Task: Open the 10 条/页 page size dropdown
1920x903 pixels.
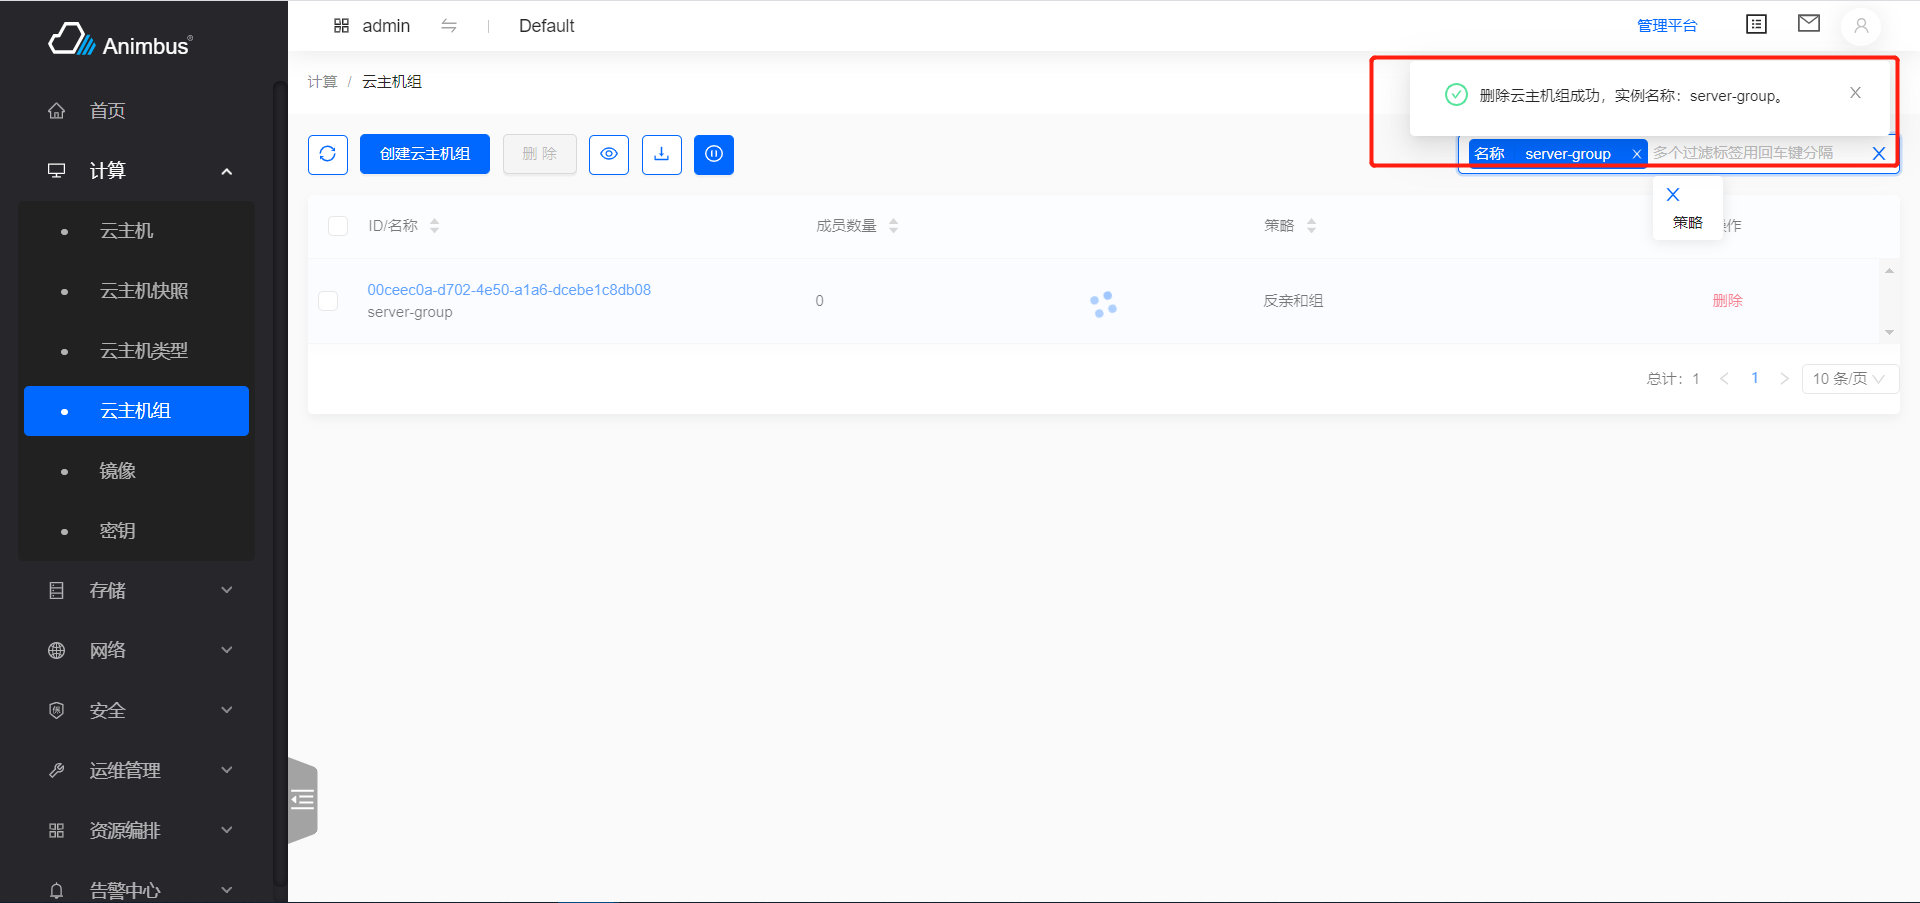Action: click(1849, 379)
